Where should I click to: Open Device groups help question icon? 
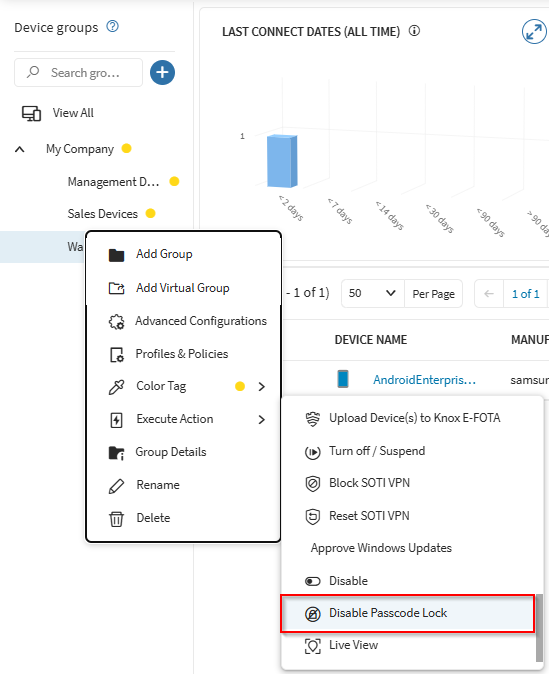[x=113, y=27]
